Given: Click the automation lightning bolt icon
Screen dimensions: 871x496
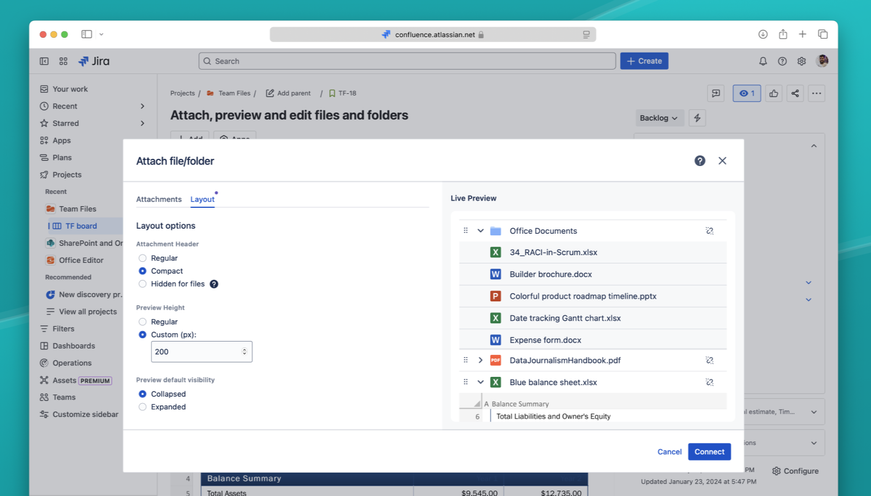Looking at the screenshot, I should [697, 118].
